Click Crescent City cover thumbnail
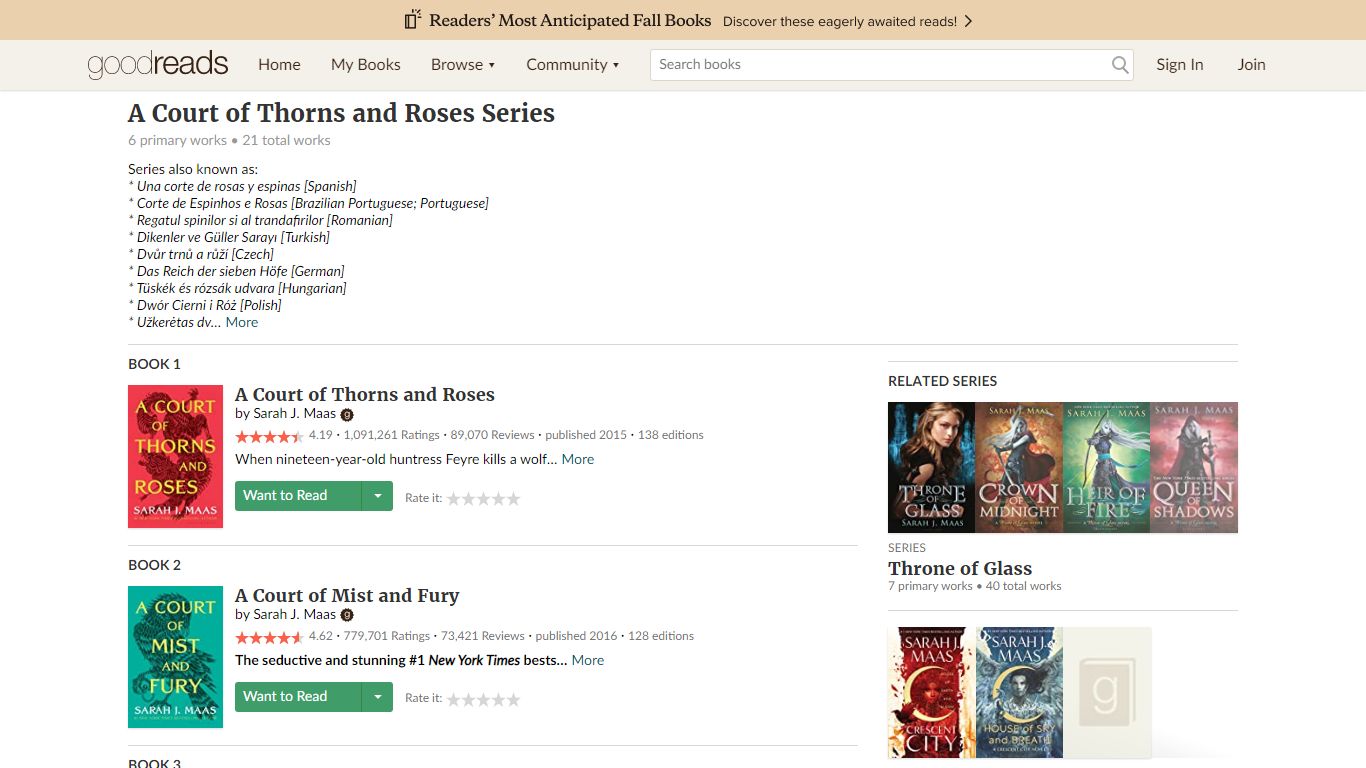This screenshot has width=1366, height=768. 931,692
